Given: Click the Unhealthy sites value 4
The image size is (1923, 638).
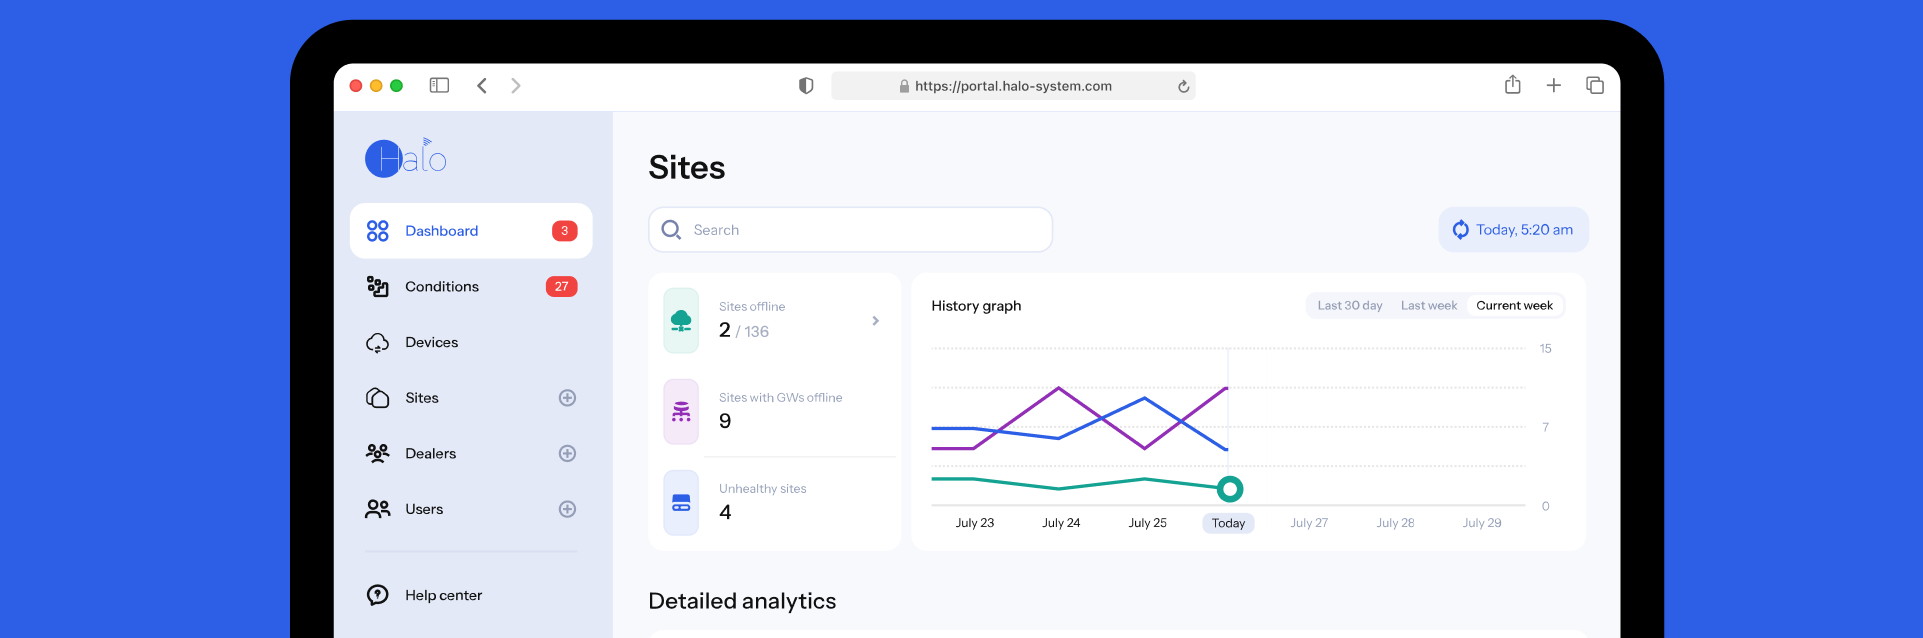Looking at the screenshot, I should pyautogui.click(x=725, y=513).
